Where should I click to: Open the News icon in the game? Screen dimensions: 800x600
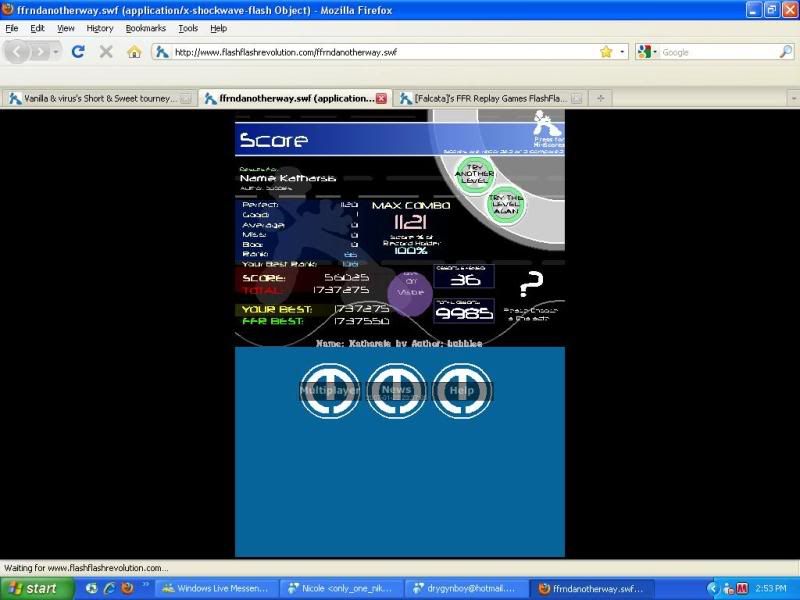396,390
